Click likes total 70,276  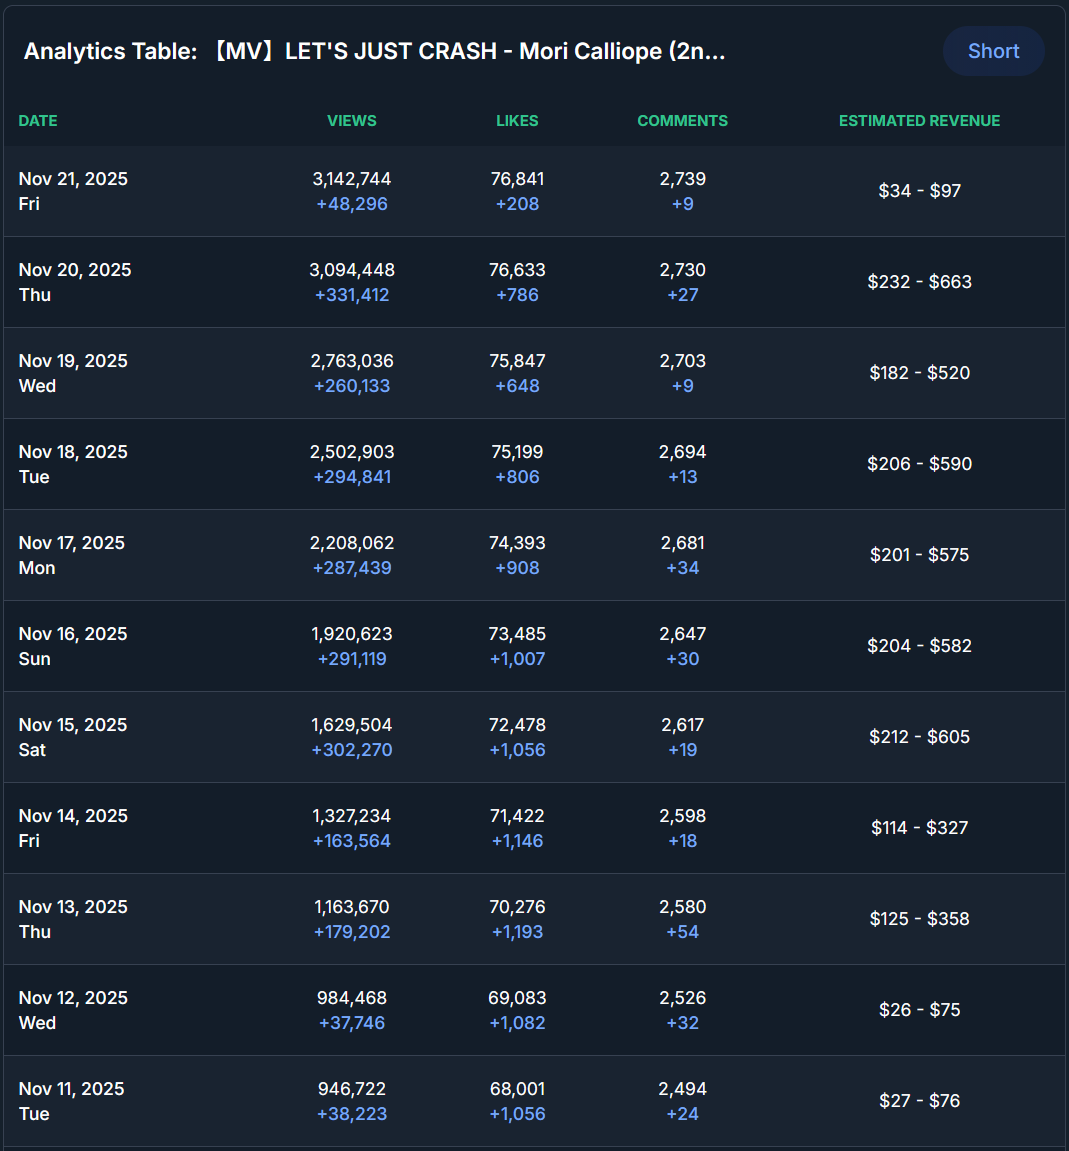[517, 907]
